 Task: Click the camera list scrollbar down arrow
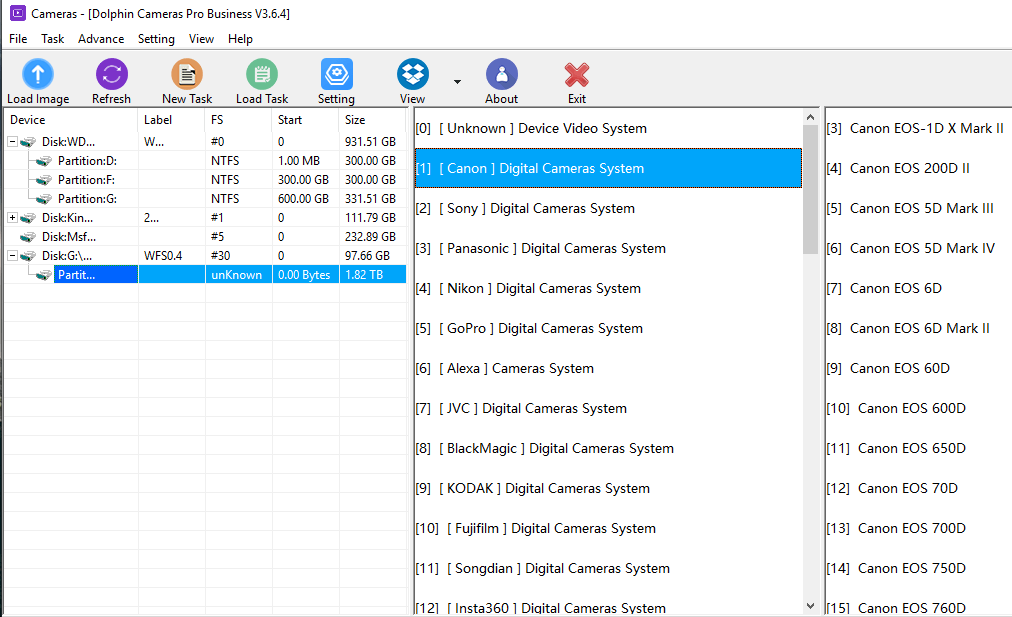click(810, 605)
